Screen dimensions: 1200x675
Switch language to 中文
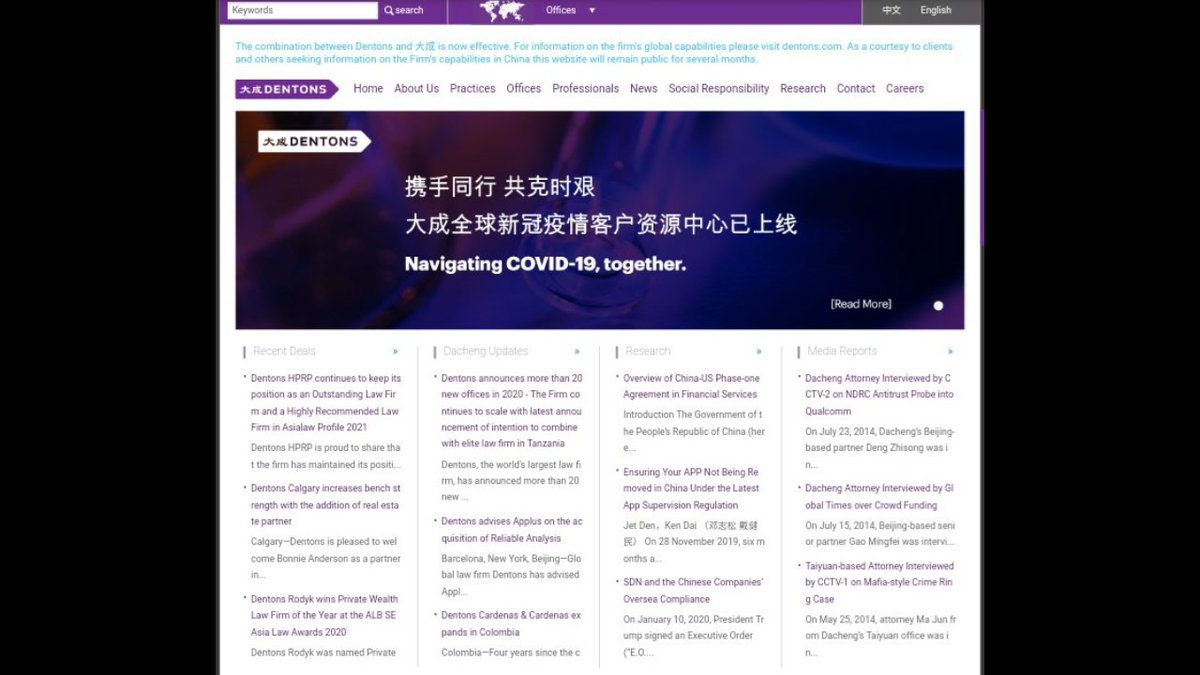pyautogui.click(x=891, y=10)
